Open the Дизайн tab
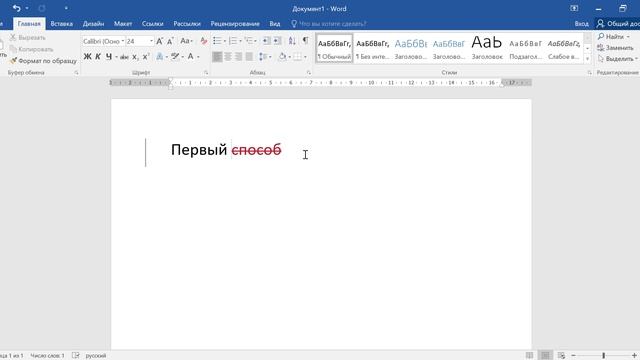Viewport: 640px width, 360px height. (x=93, y=24)
